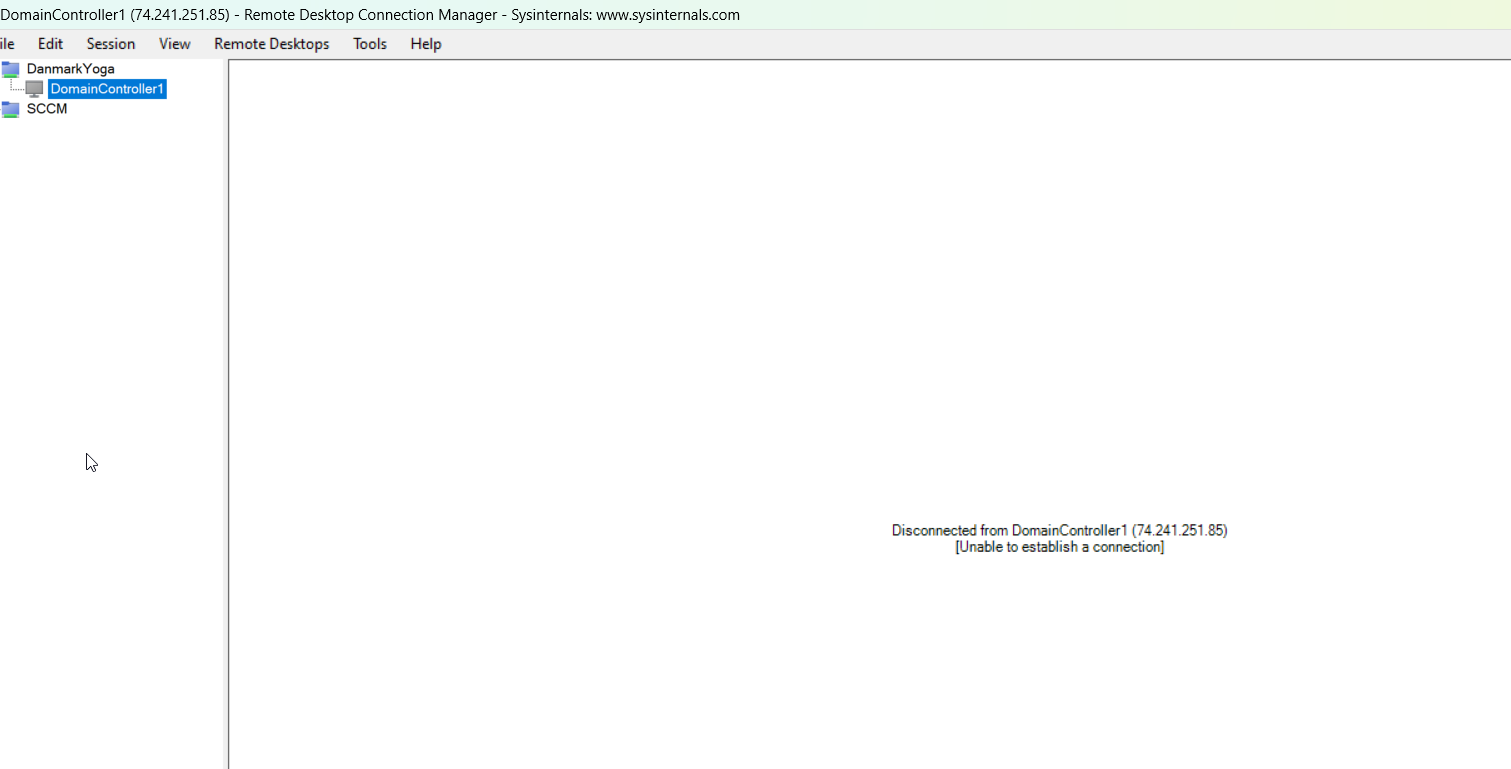Open the Session menu

111,44
